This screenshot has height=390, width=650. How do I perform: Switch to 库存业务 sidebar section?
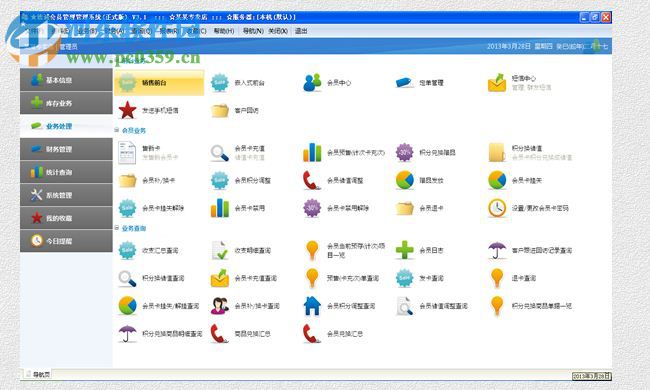pyautogui.click(x=66, y=103)
